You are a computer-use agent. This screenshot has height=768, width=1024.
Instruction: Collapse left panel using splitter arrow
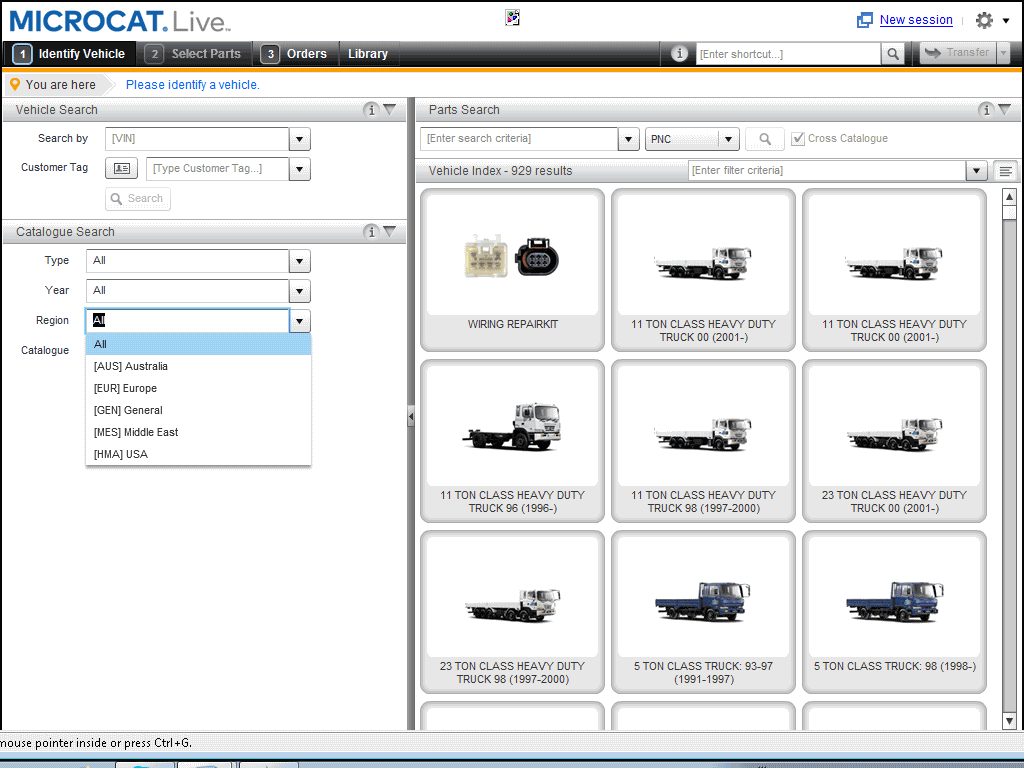(x=411, y=416)
